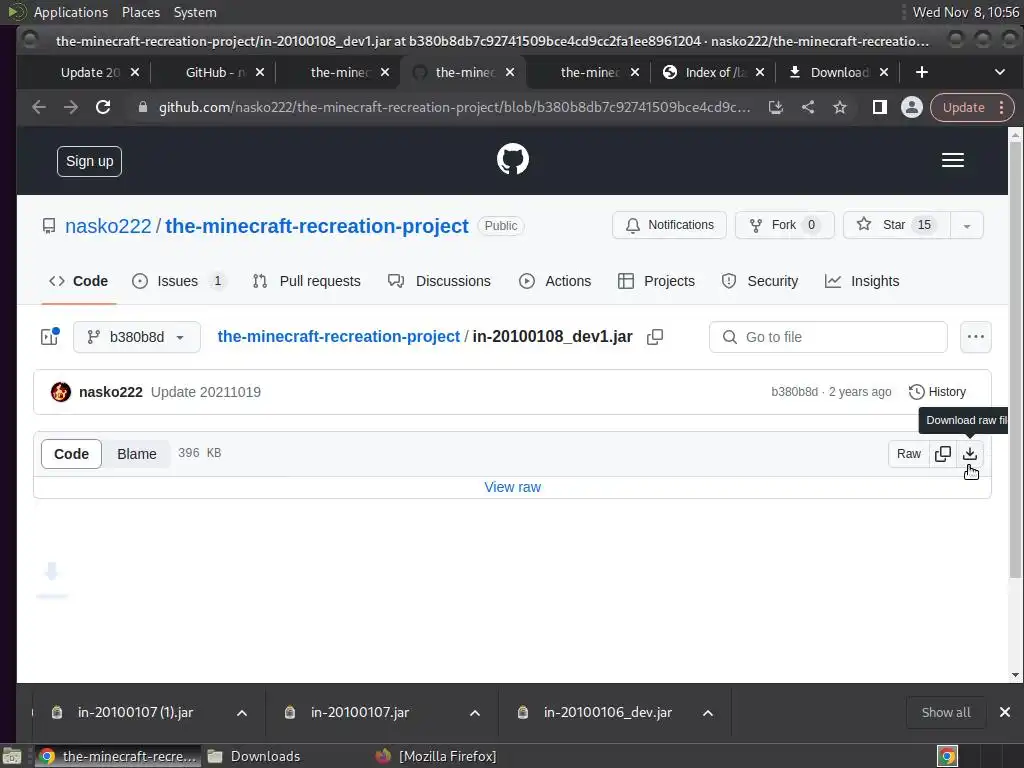Go to the Pull requests tab
Screen dimensions: 1024x768
pyautogui.click(x=306, y=281)
